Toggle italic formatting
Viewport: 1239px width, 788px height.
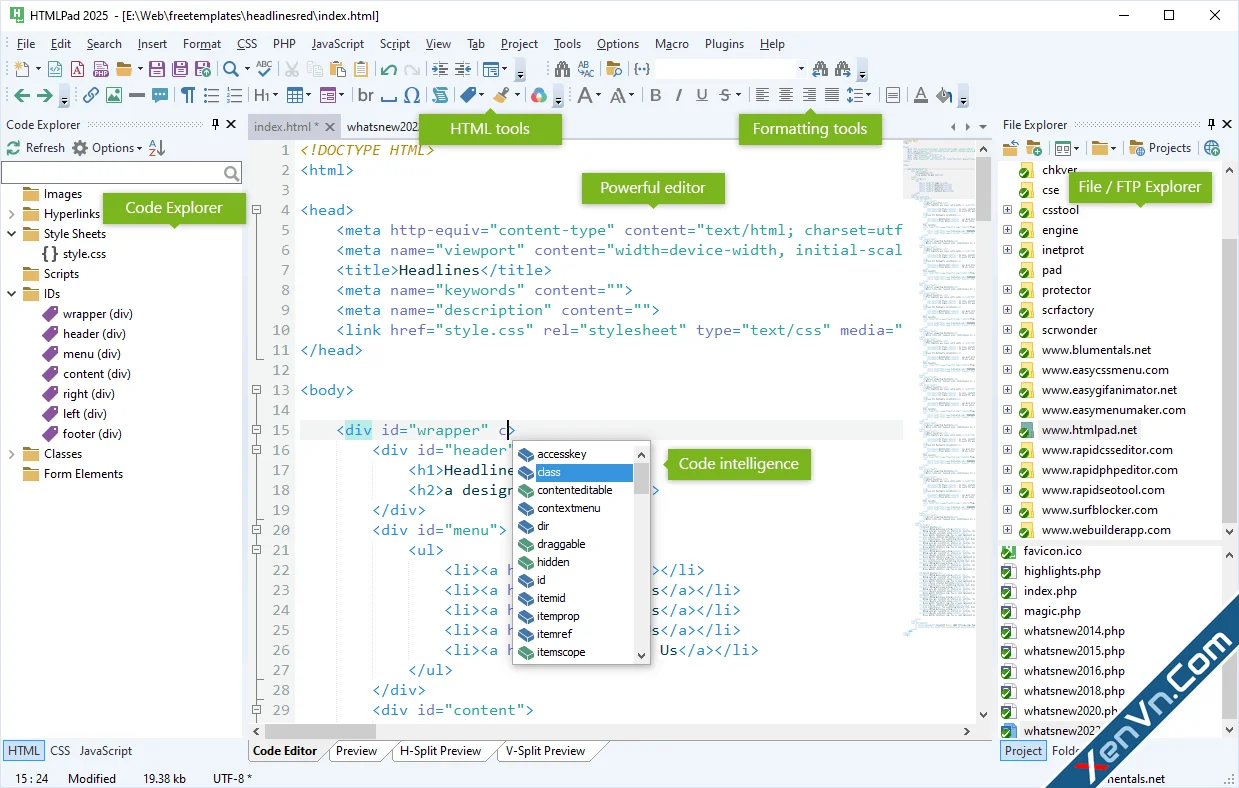coord(679,95)
